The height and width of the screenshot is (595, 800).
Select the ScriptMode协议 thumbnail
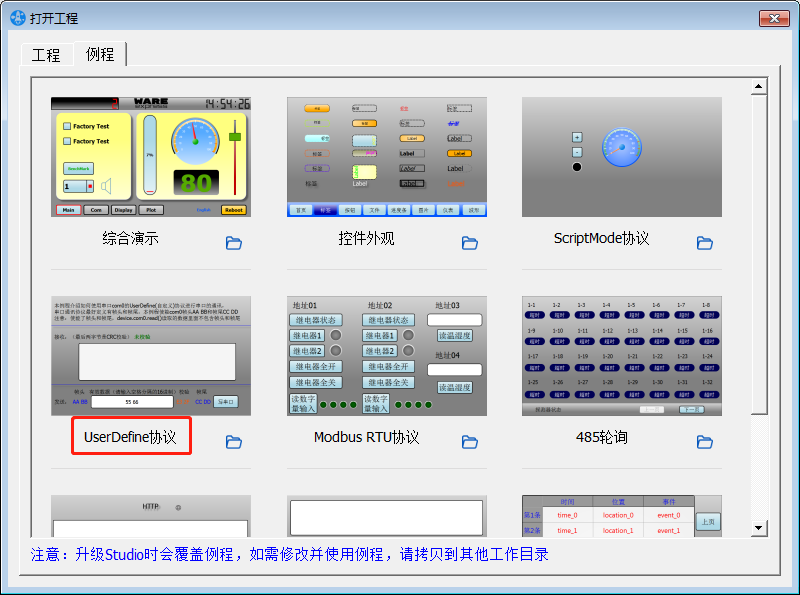[622, 157]
